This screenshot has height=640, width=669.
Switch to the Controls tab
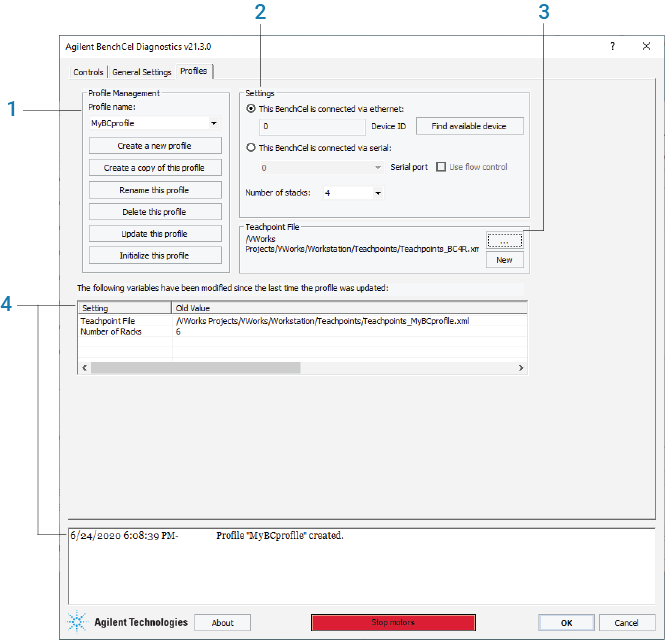(x=88, y=72)
